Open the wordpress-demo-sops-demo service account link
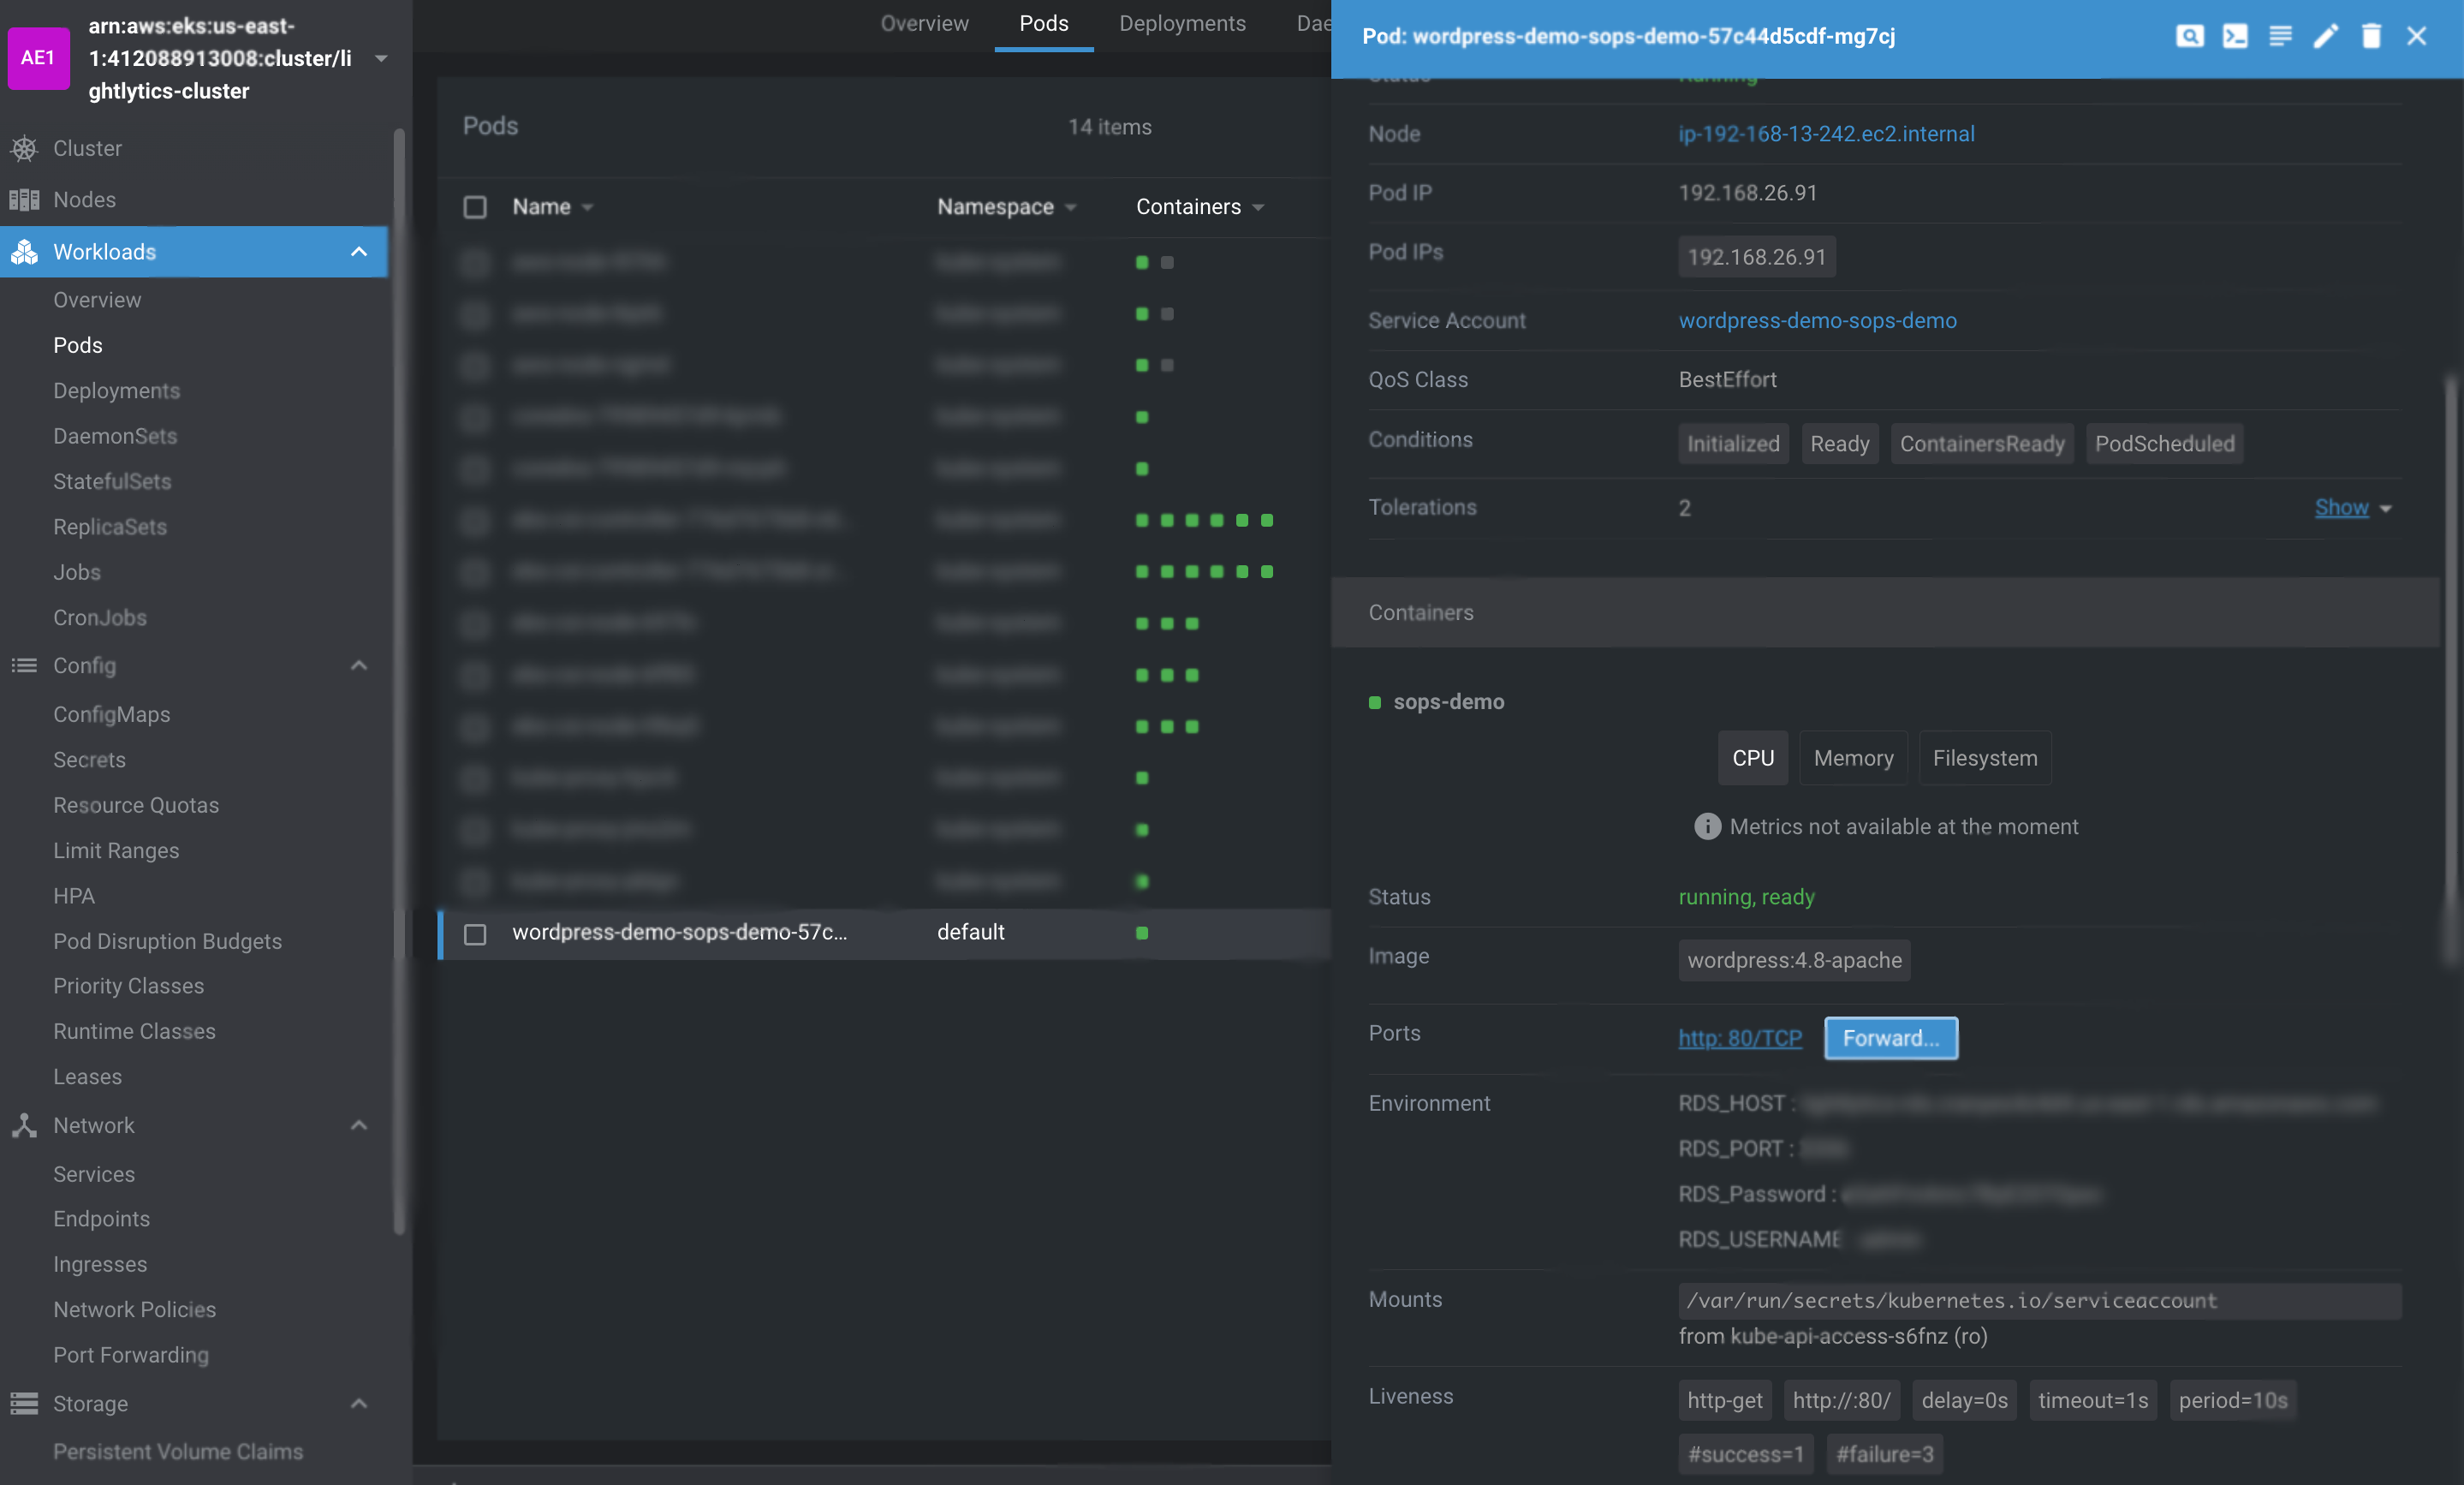Viewport: 2464px width, 1485px height. [1817, 320]
